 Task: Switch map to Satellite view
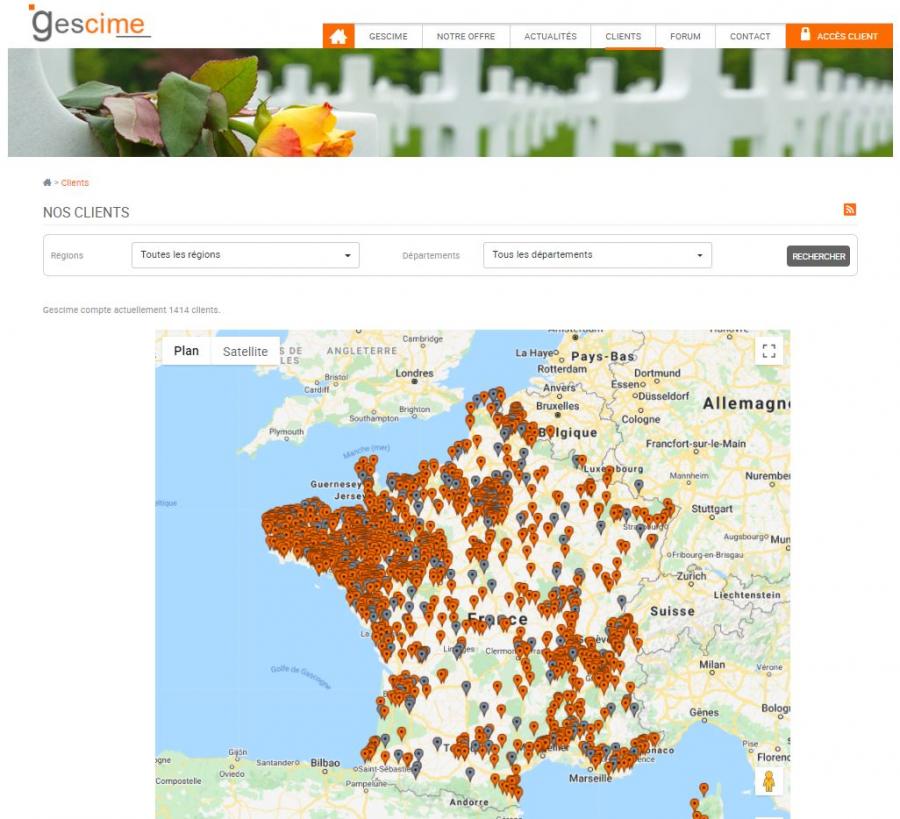click(x=245, y=351)
